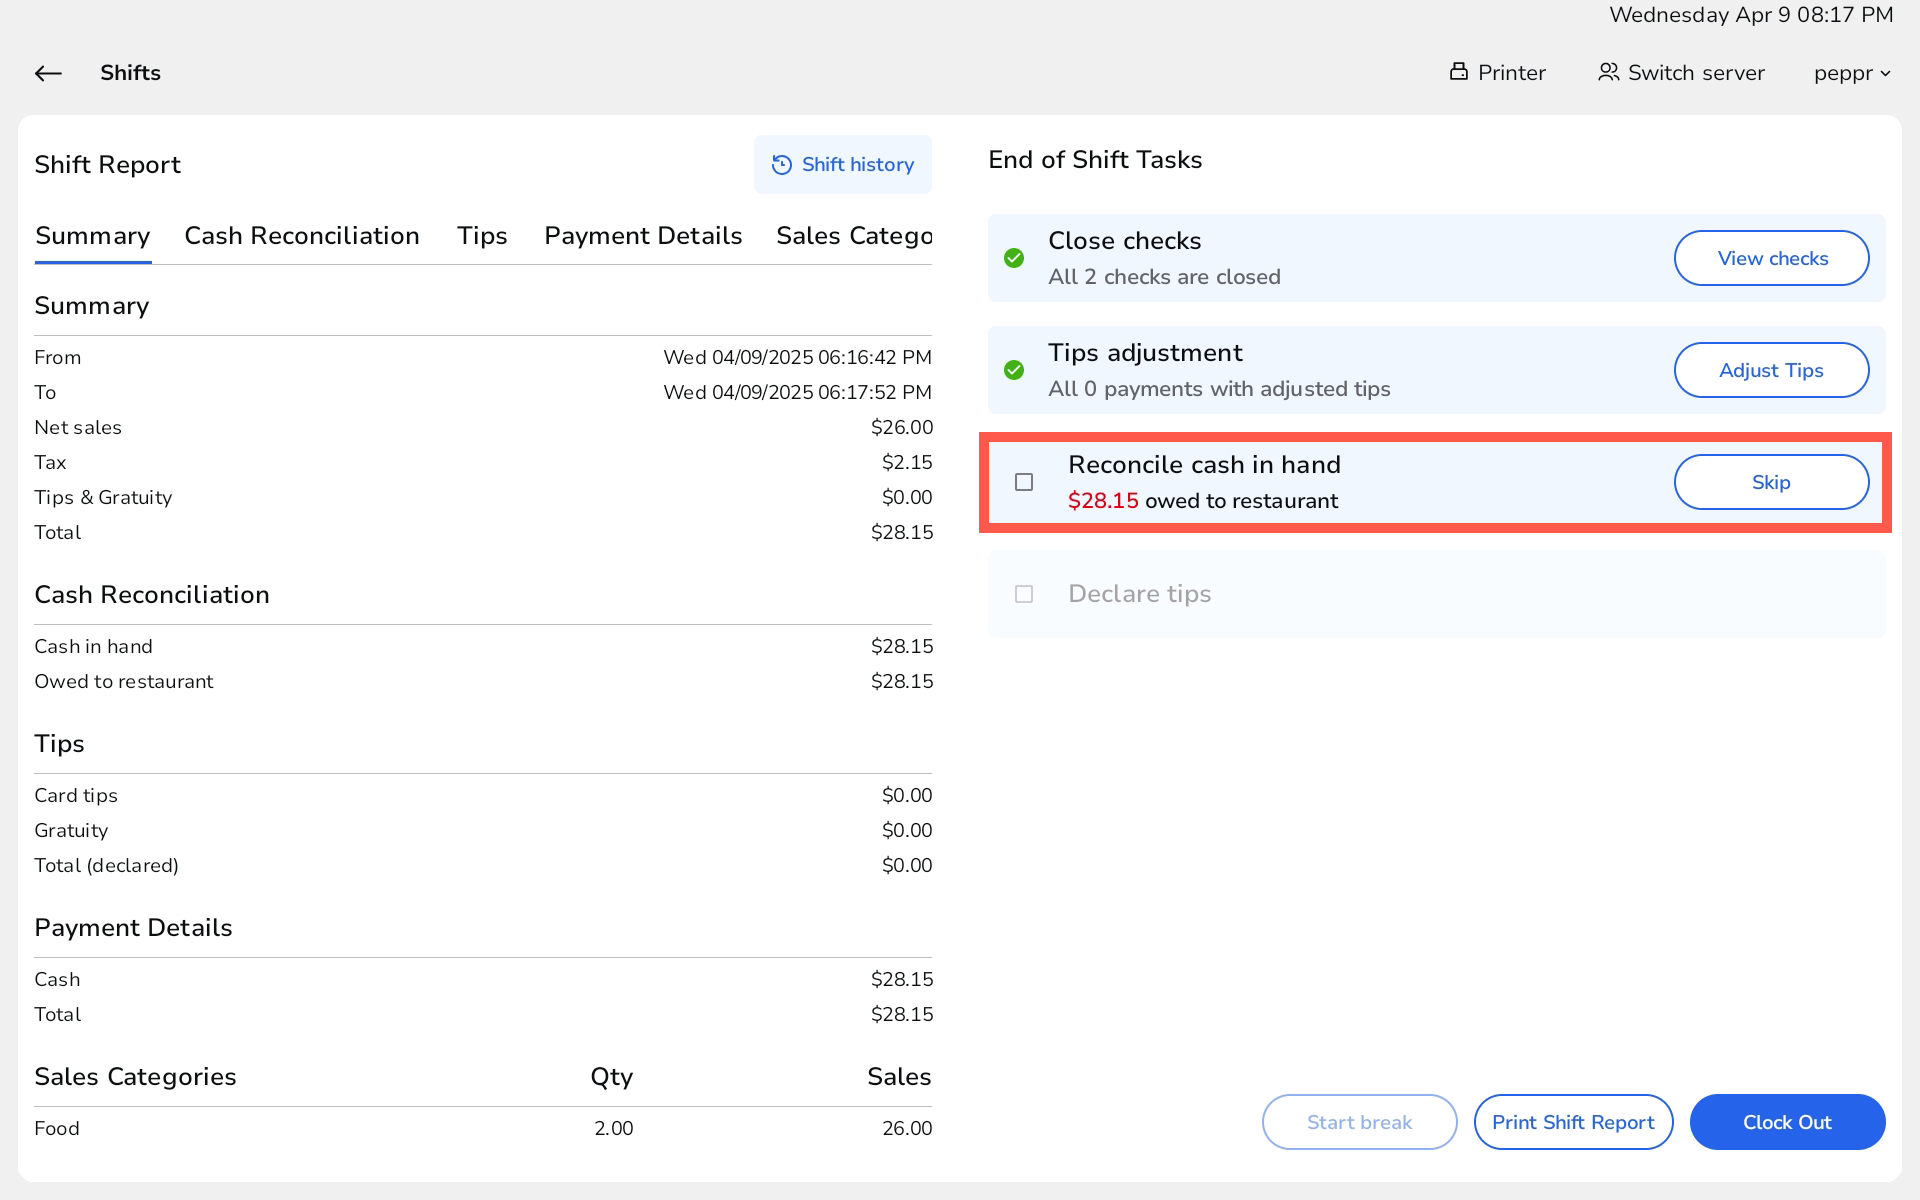This screenshot has width=1920, height=1200.
Task: Click the Adjust Tips button
Action: click(1771, 370)
